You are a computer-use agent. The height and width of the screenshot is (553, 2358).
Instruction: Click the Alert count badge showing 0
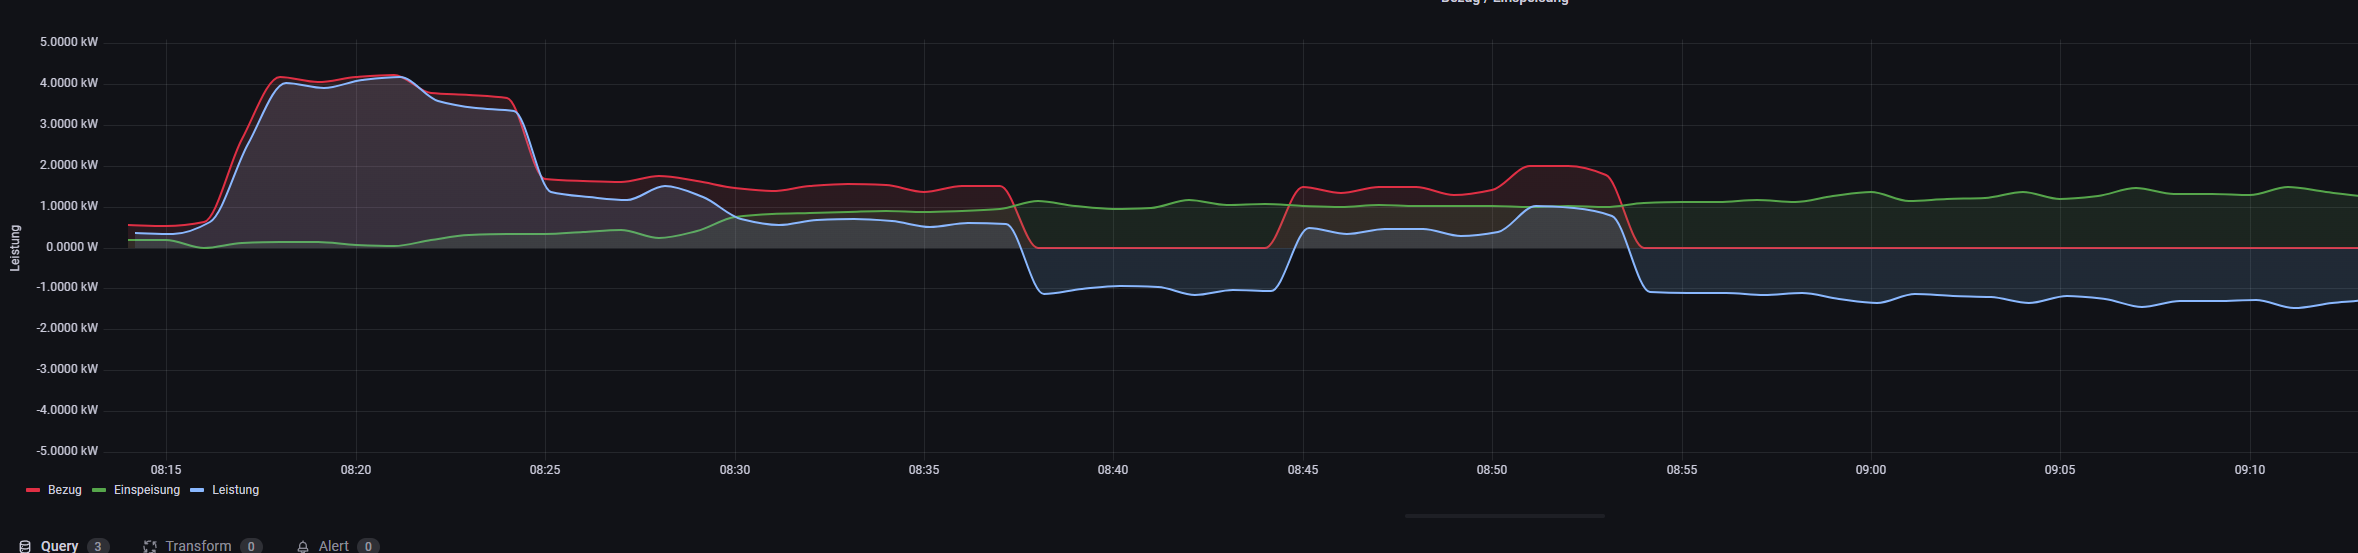(x=368, y=546)
